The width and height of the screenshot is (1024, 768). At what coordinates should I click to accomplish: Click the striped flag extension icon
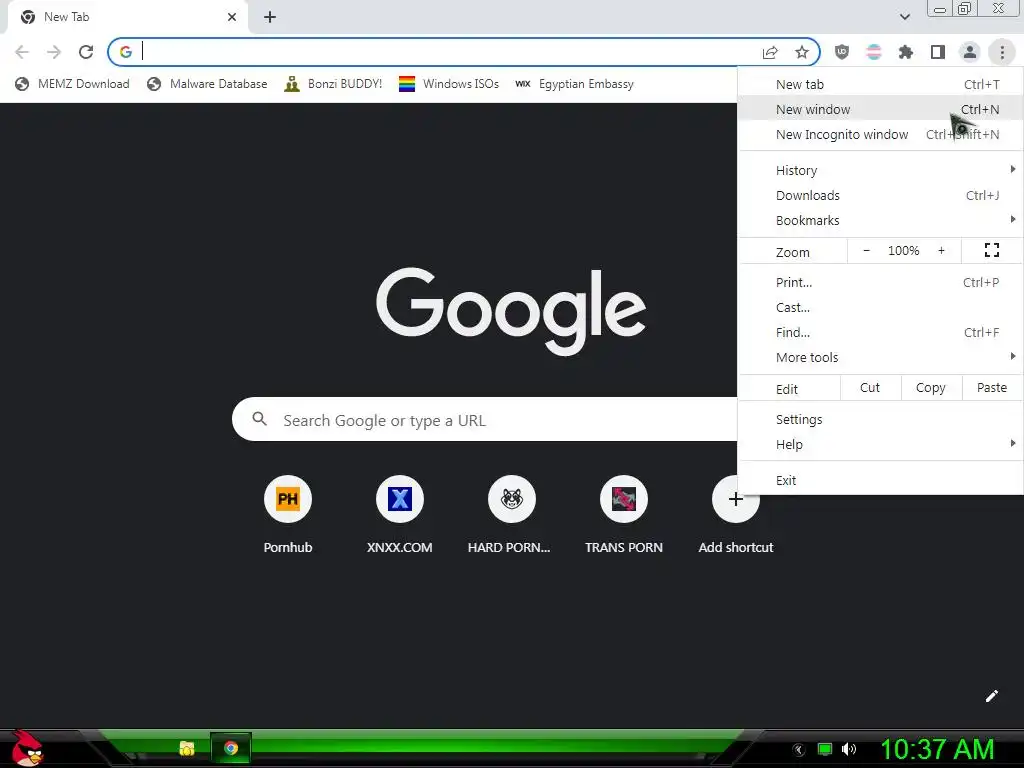(x=874, y=52)
